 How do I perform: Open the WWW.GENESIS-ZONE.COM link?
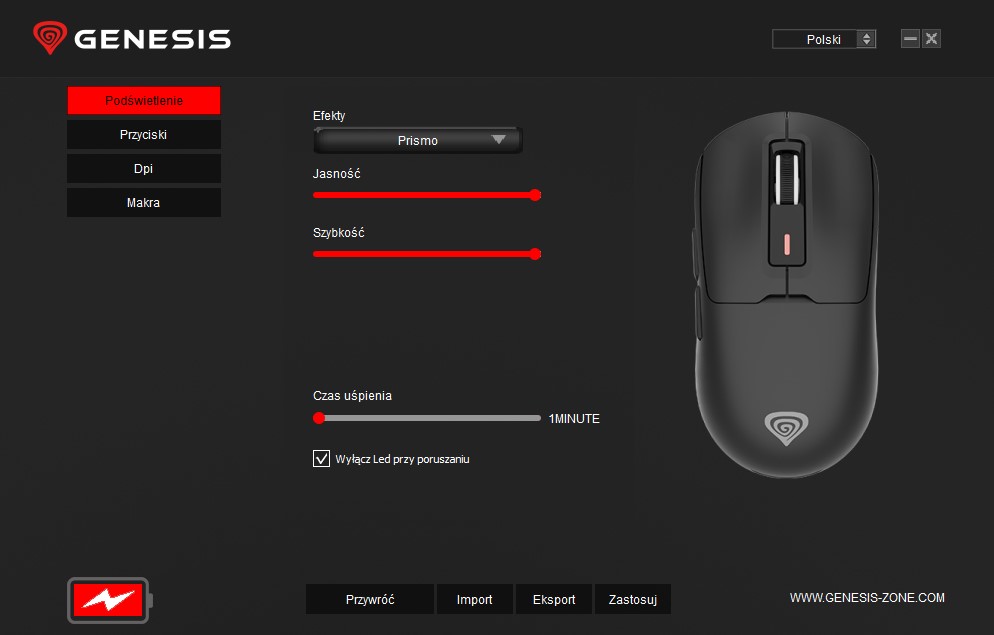tap(867, 598)
